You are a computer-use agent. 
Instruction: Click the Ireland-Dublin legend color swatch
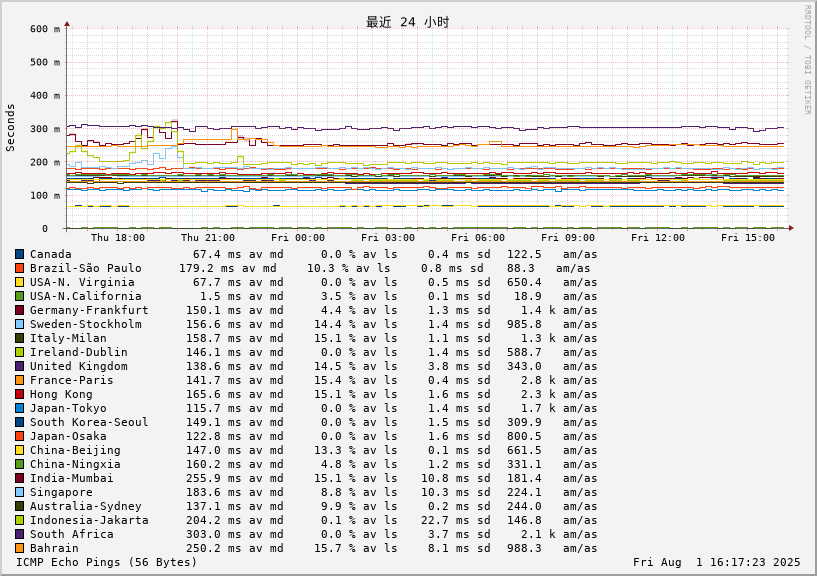(x=19, y=352)
